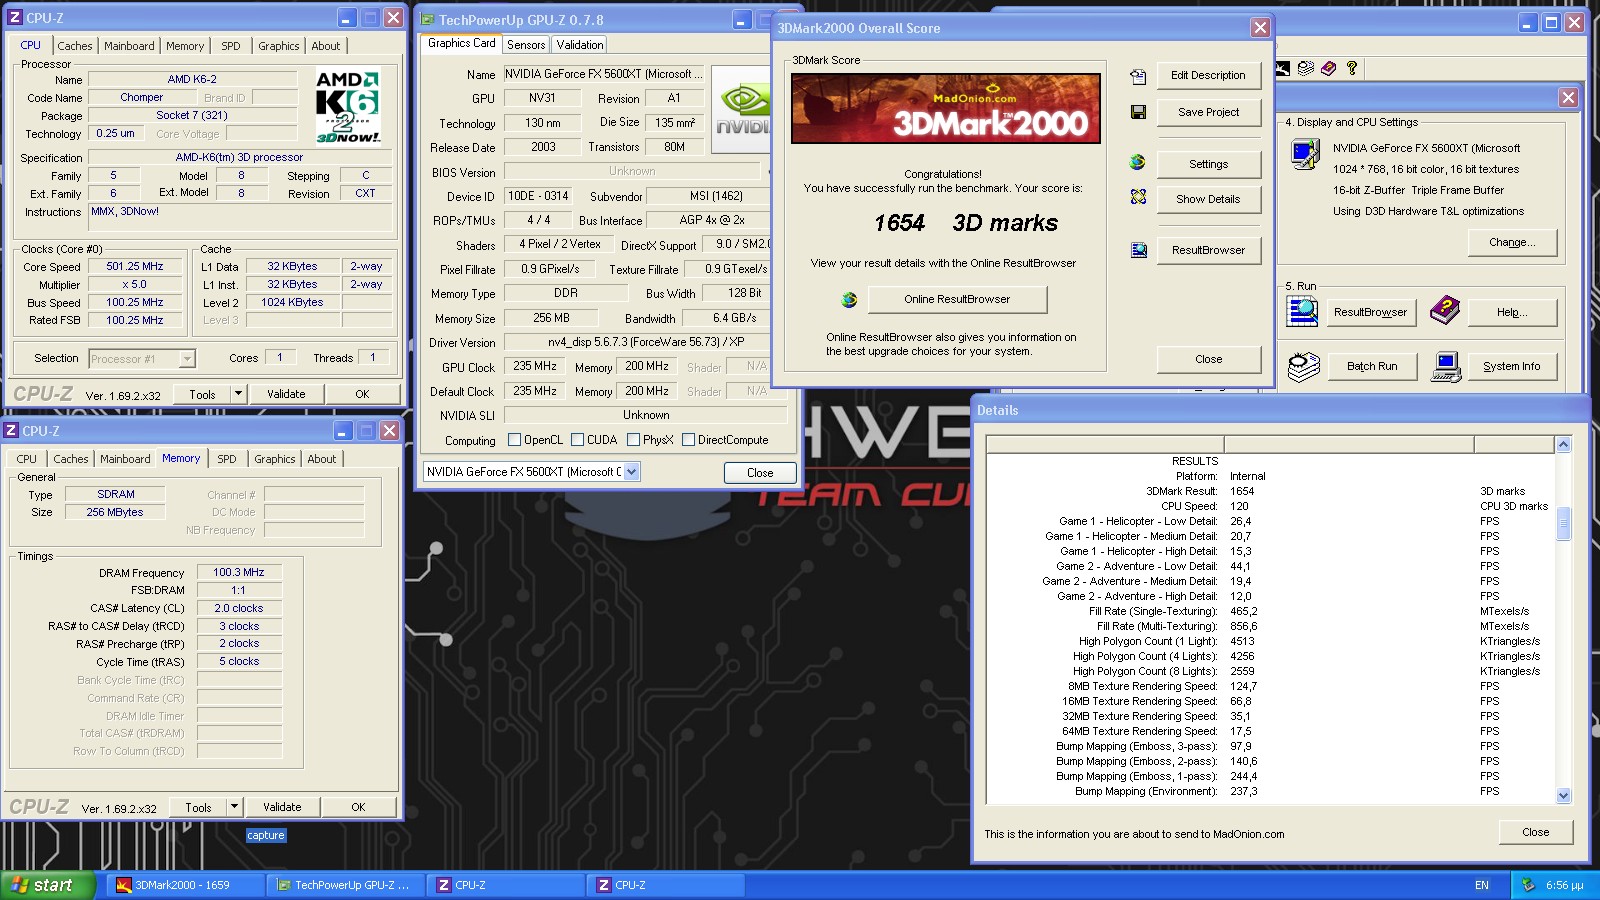Click the Batch Run stacked pages icon
Screen dimensions: 1600x900
[1303, 367]
